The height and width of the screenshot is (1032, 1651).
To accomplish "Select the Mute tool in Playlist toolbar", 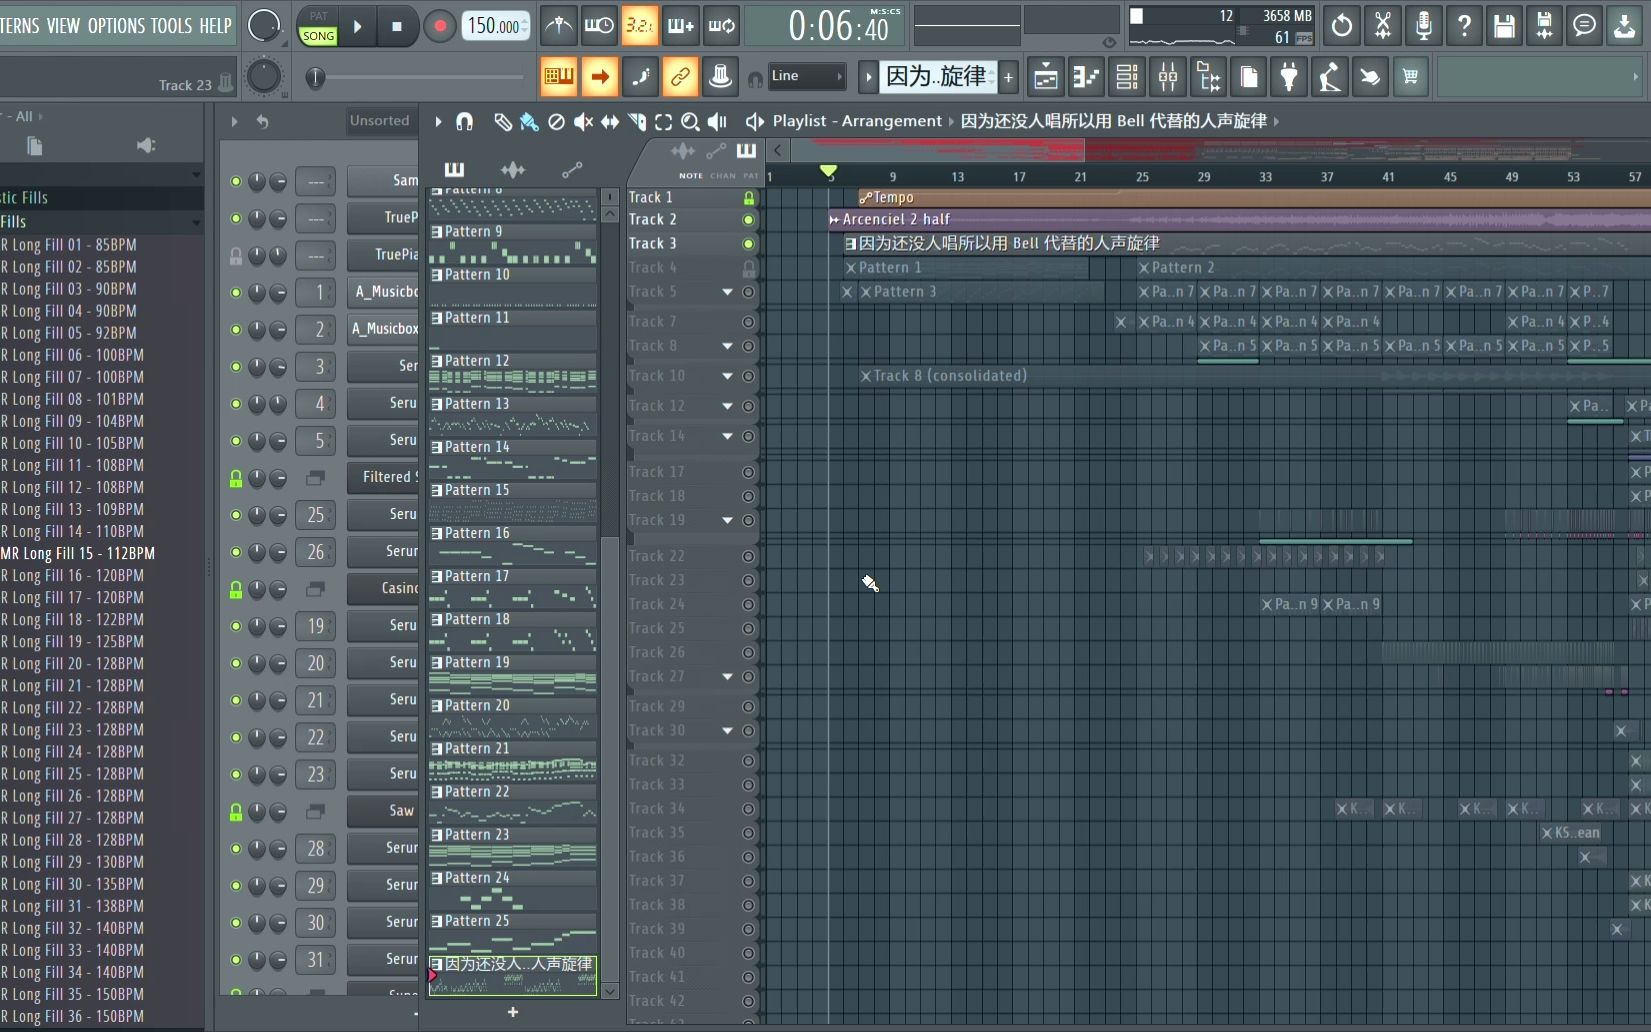I will (583, 122).
